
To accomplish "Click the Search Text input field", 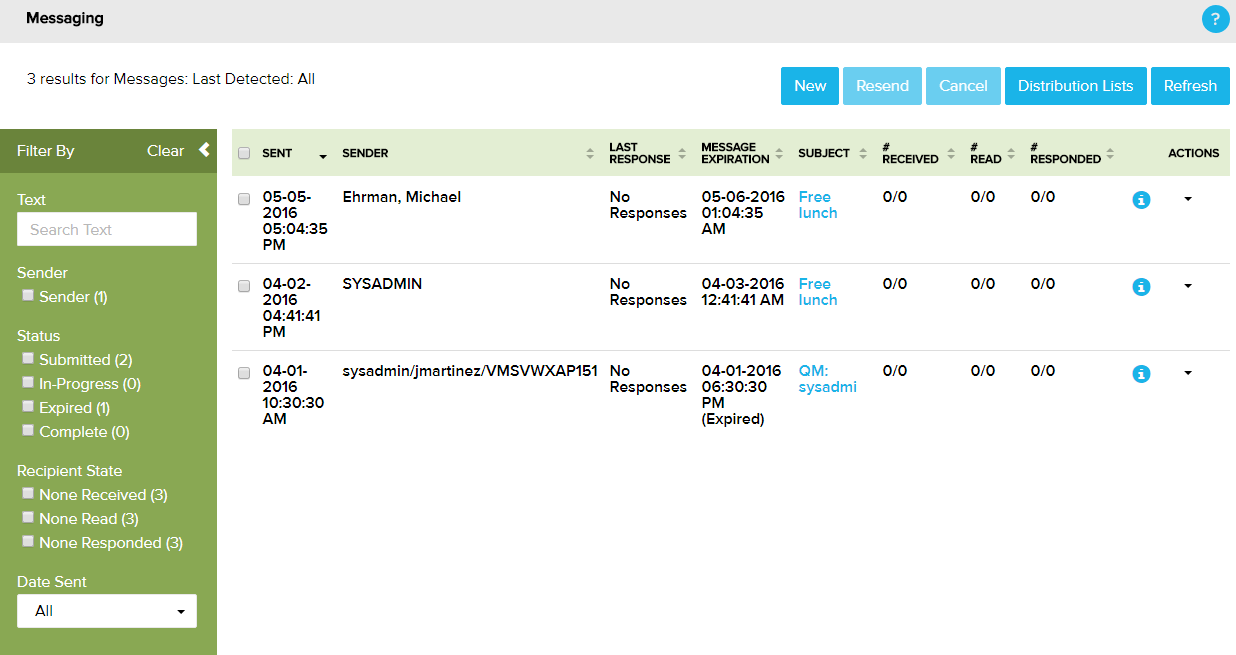I will pos(107,230).
